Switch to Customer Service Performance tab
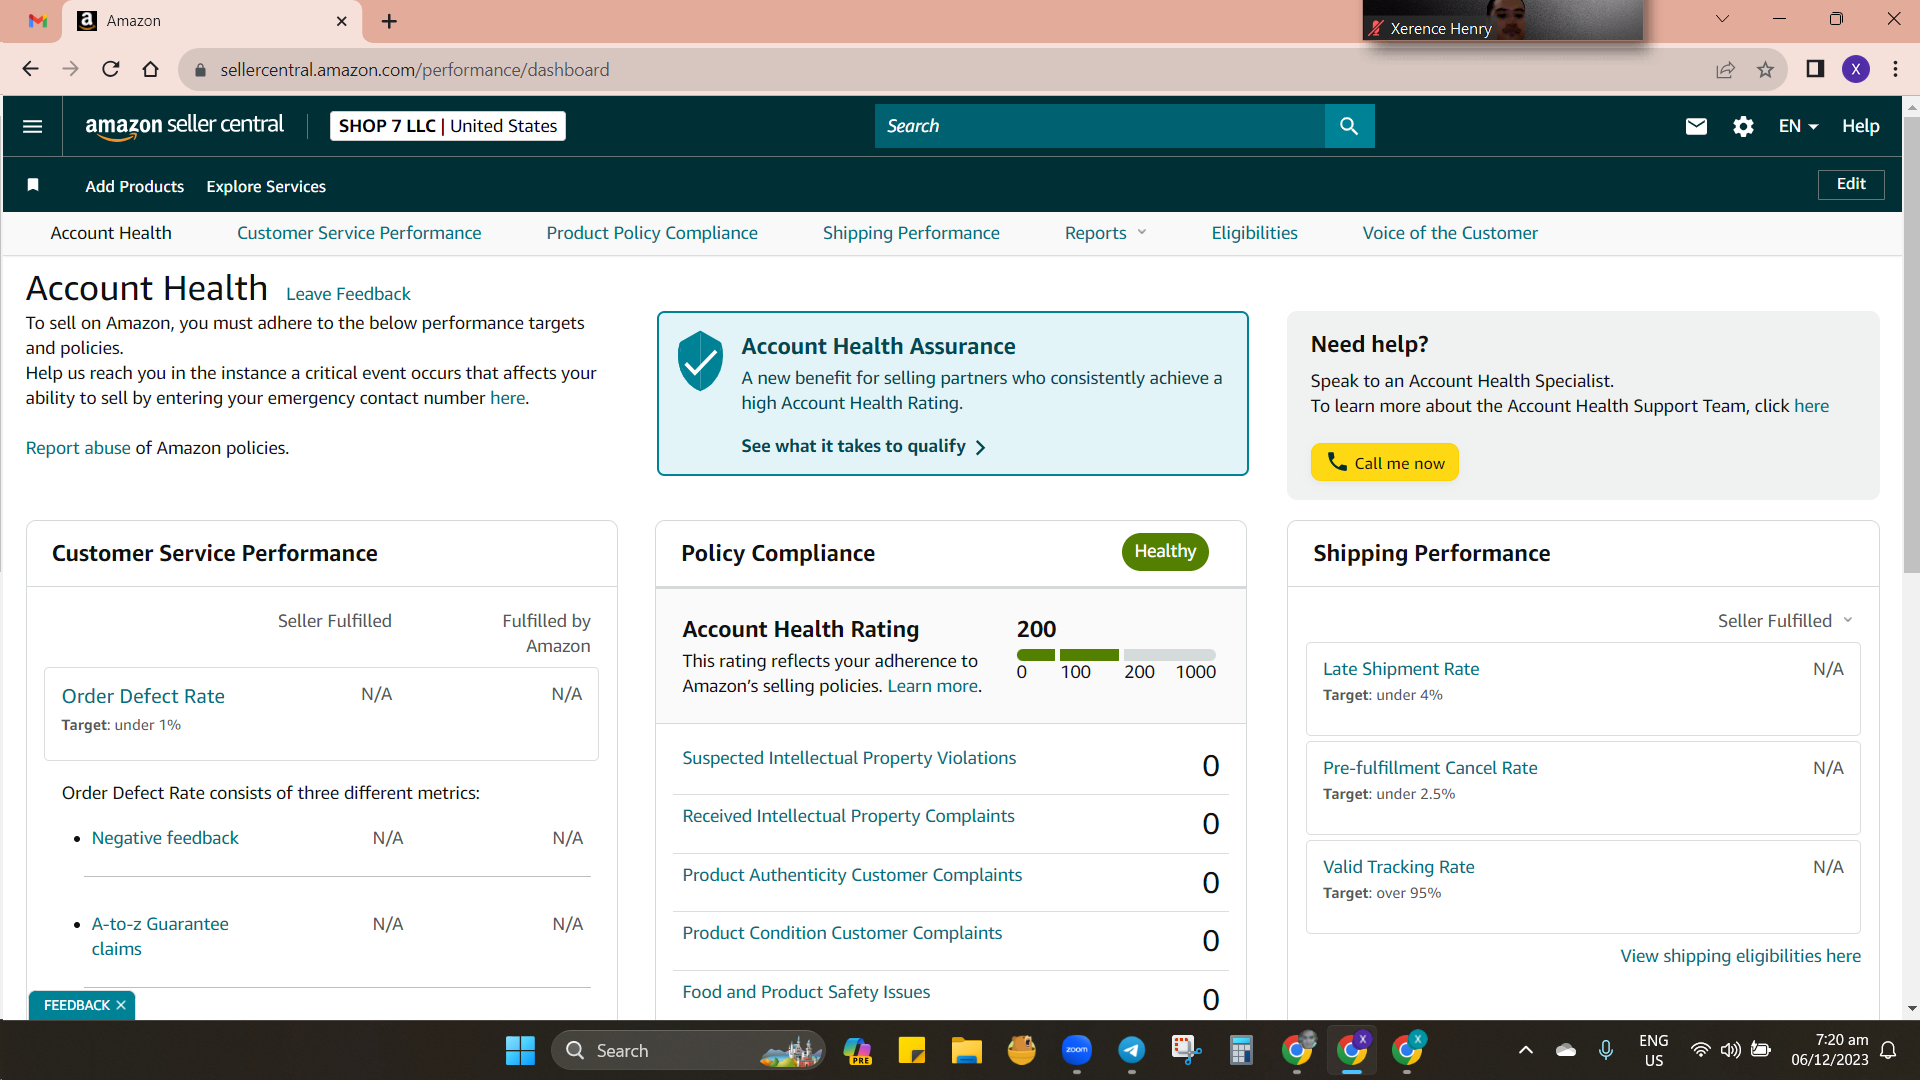 (x=359, y=233)
